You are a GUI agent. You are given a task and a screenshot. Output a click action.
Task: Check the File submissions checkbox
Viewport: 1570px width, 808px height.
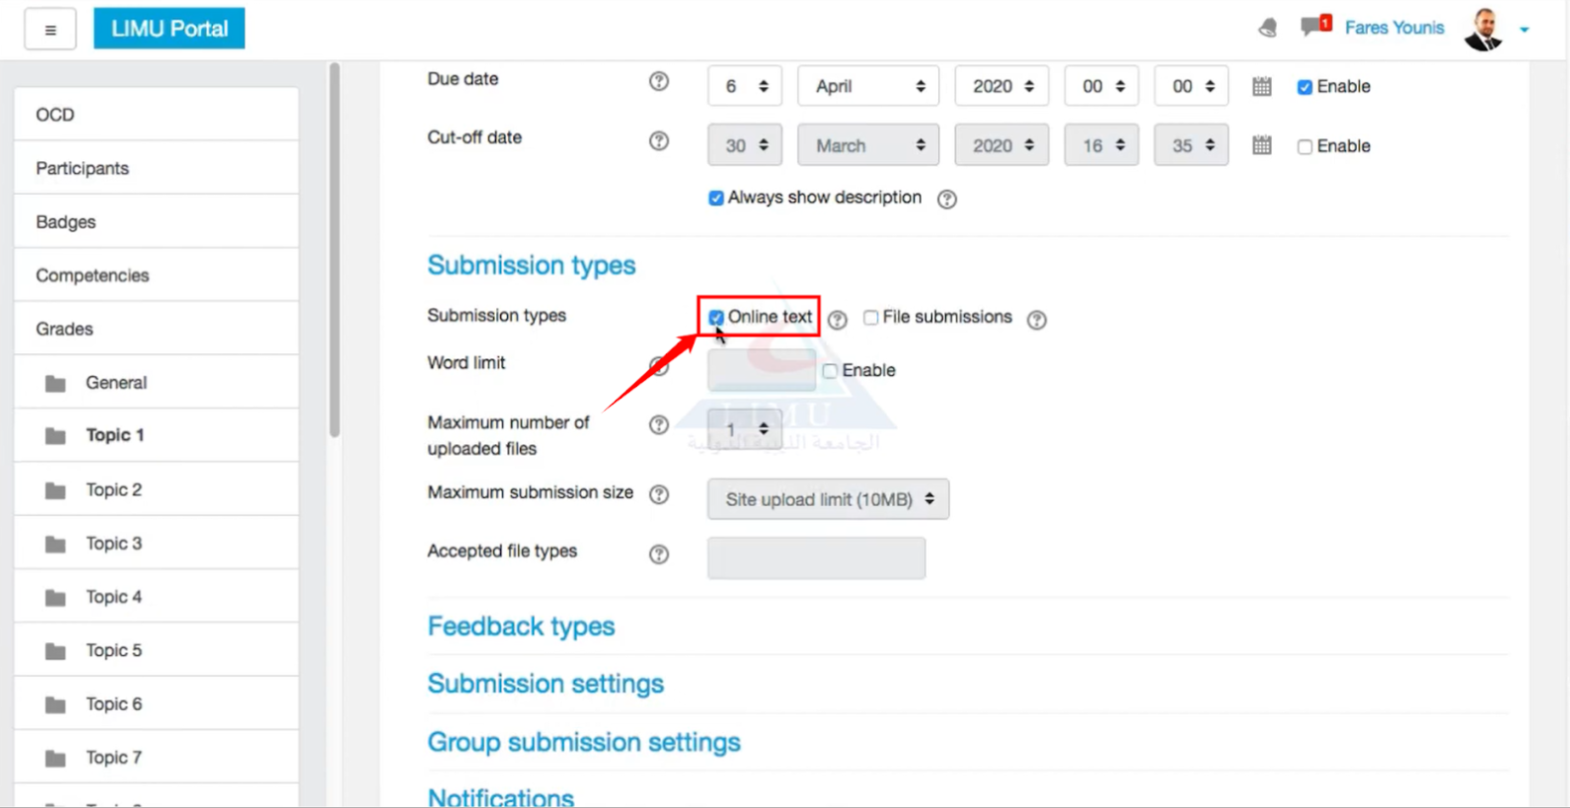(x=871, y=318)
